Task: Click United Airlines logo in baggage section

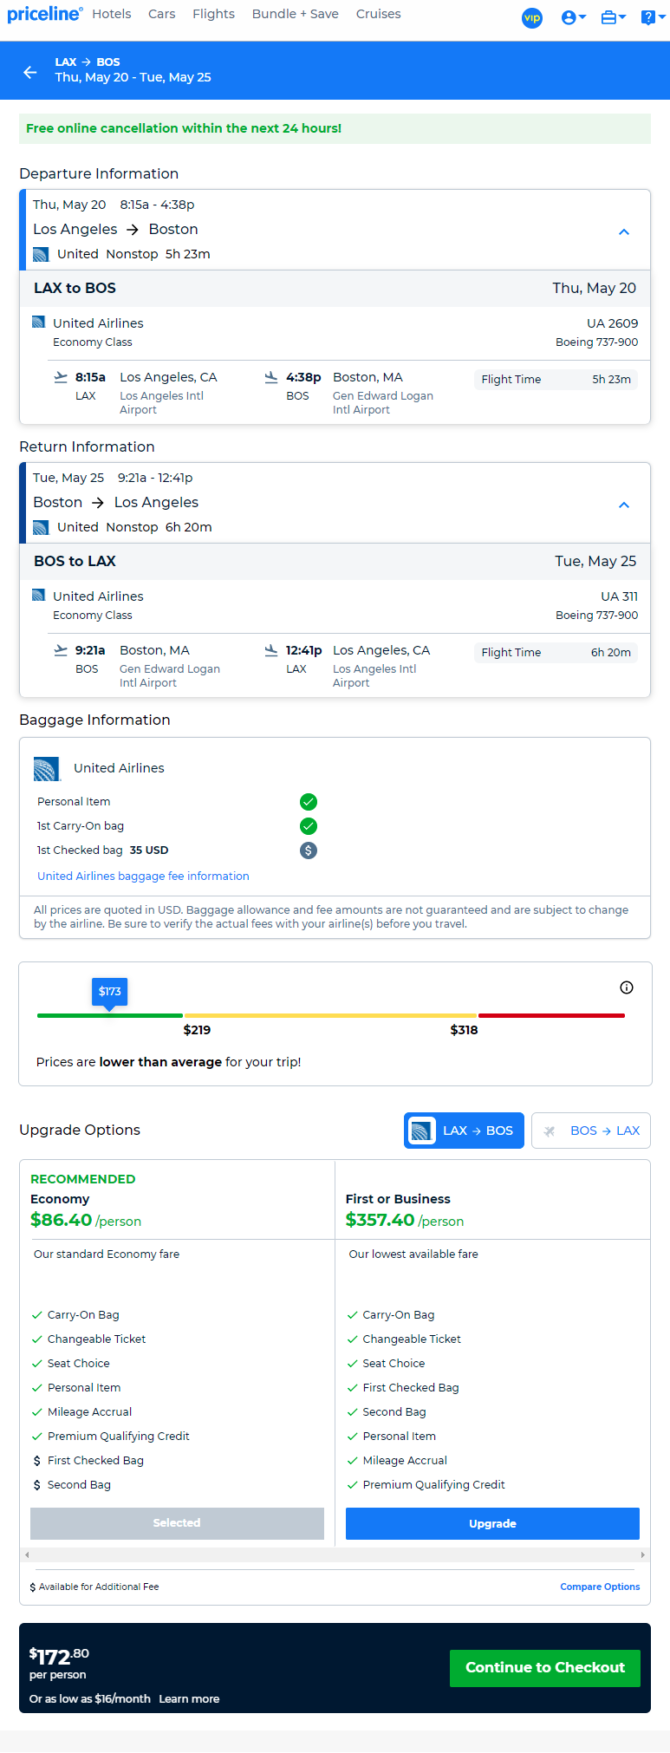Action: (x=46, y=768)
